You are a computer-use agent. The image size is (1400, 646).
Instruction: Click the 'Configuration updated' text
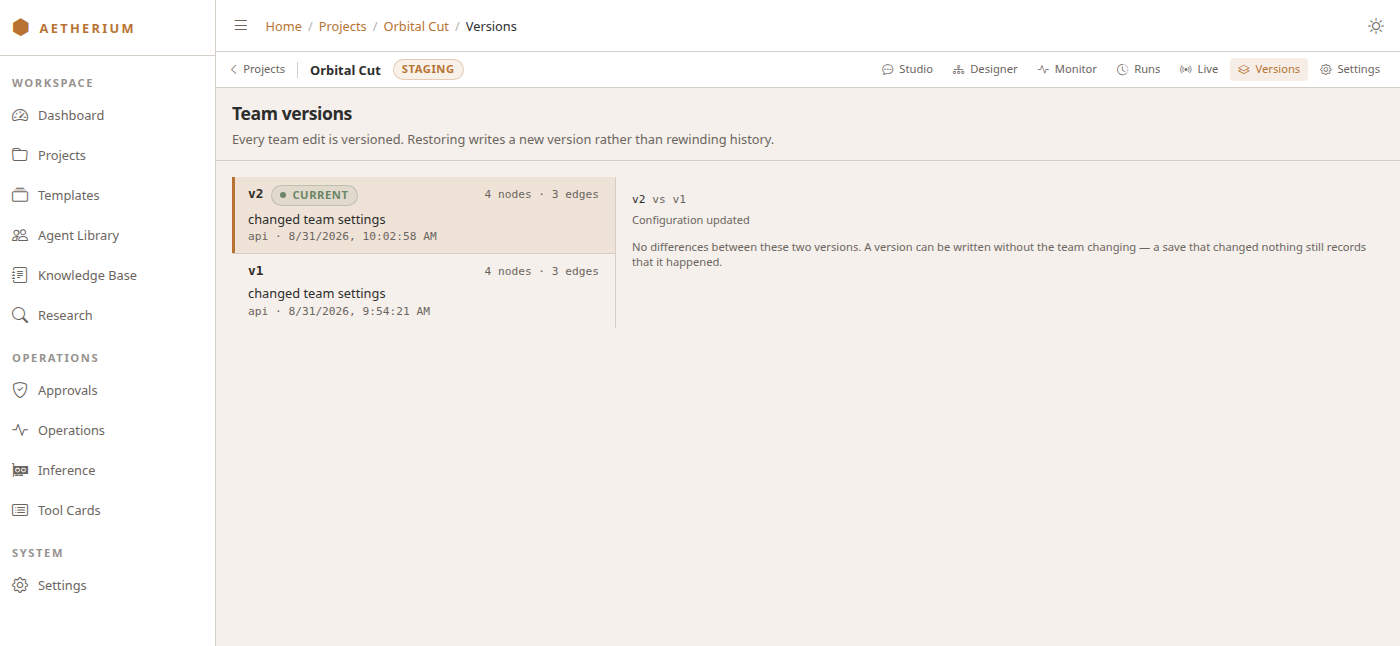(690, 220)
